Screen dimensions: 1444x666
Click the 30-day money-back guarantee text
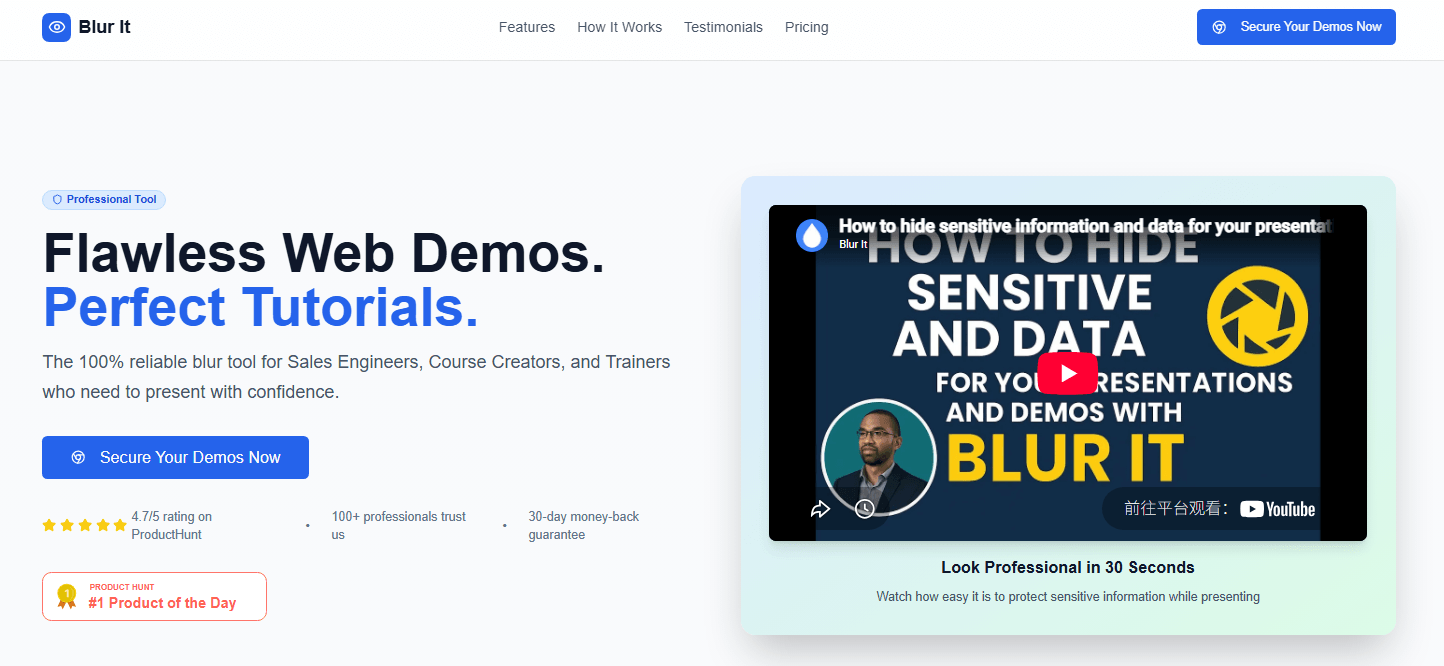tap(584, 526)
